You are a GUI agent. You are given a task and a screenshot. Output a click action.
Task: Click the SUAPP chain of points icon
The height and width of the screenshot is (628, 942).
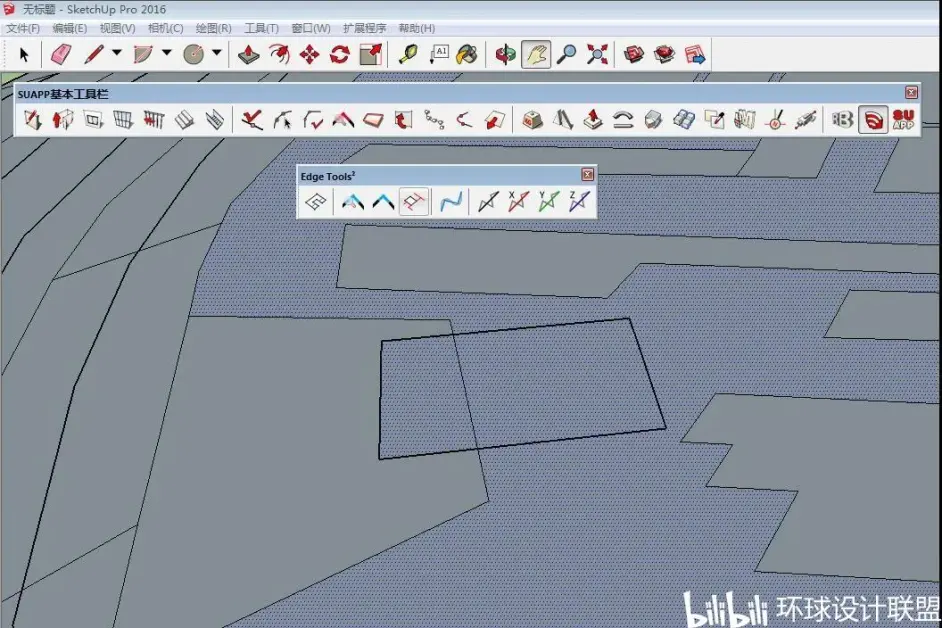point(434,120)
